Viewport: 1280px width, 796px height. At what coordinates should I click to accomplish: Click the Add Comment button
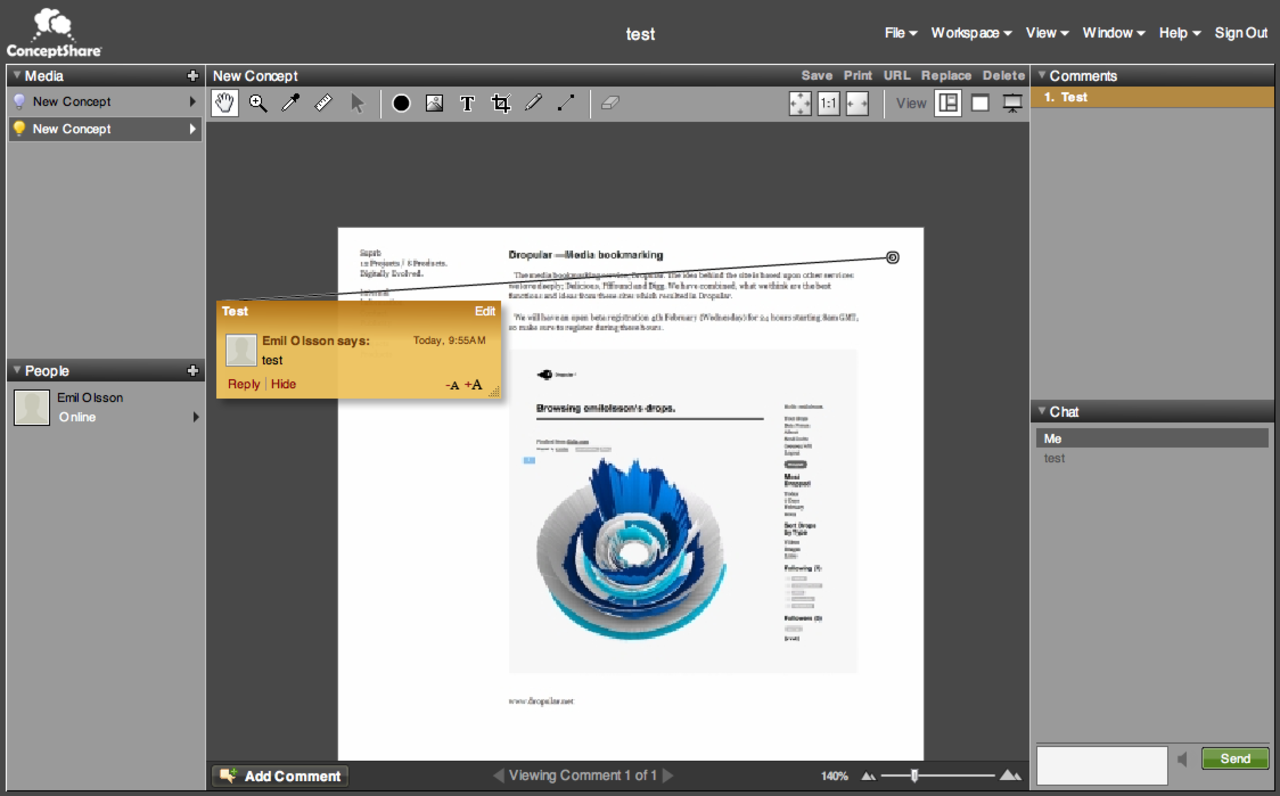pos(279,775)
